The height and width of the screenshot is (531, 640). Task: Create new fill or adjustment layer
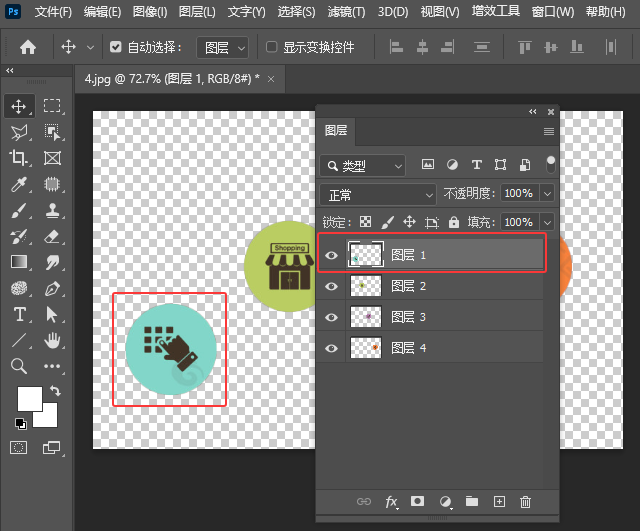(445, 501)
